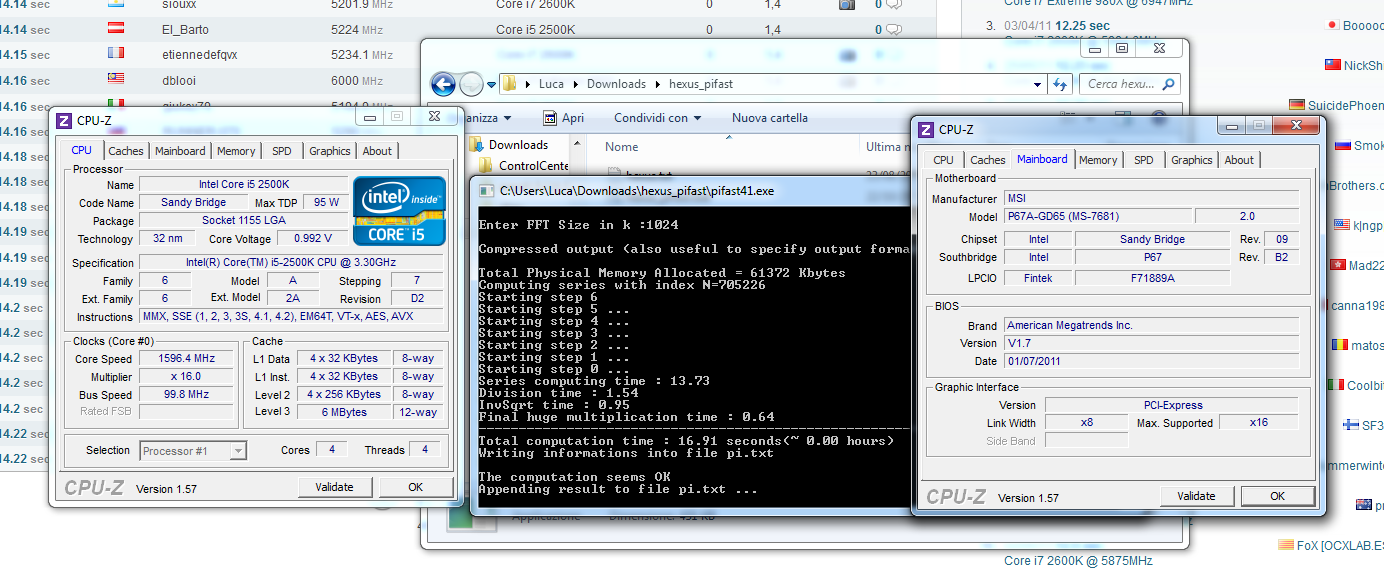Viewport: 1384px width, 575px height.
Task: Click the Hong Kong flag beside Mad22
Action: [1338, 265]
